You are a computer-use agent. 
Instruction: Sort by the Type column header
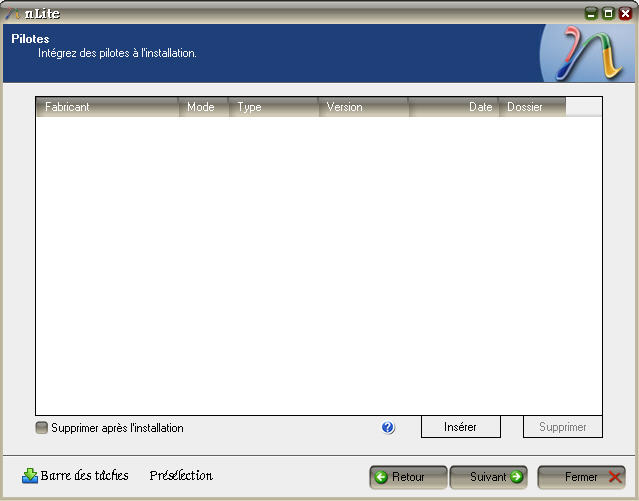pyautogui.click(x=273, y=107)
